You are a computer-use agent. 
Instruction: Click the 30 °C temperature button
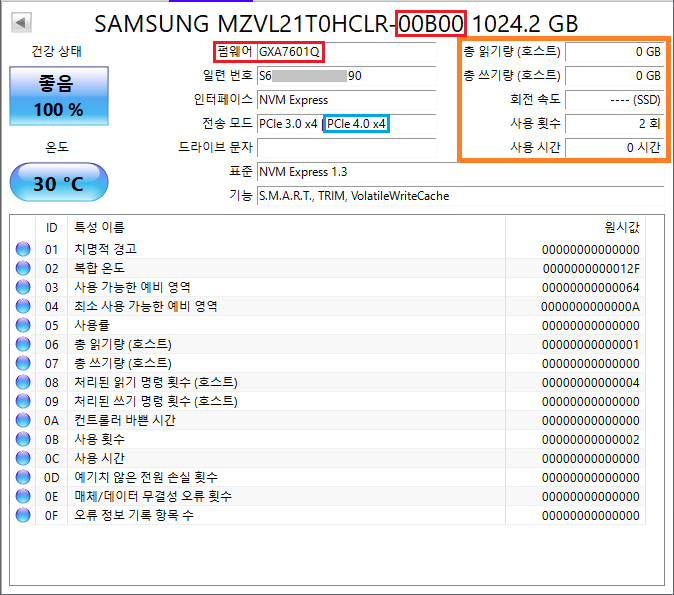coord(59,182)
